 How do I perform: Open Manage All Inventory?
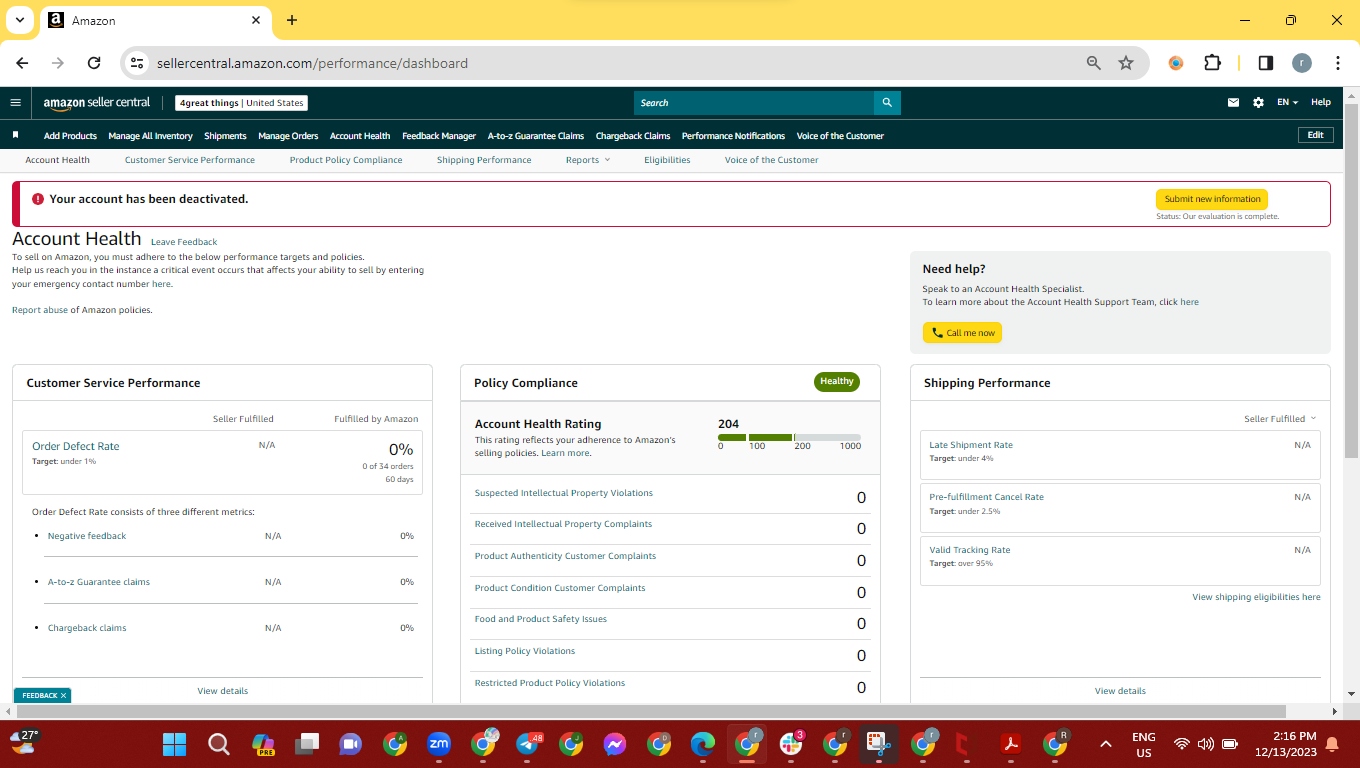tap(150, 136)
